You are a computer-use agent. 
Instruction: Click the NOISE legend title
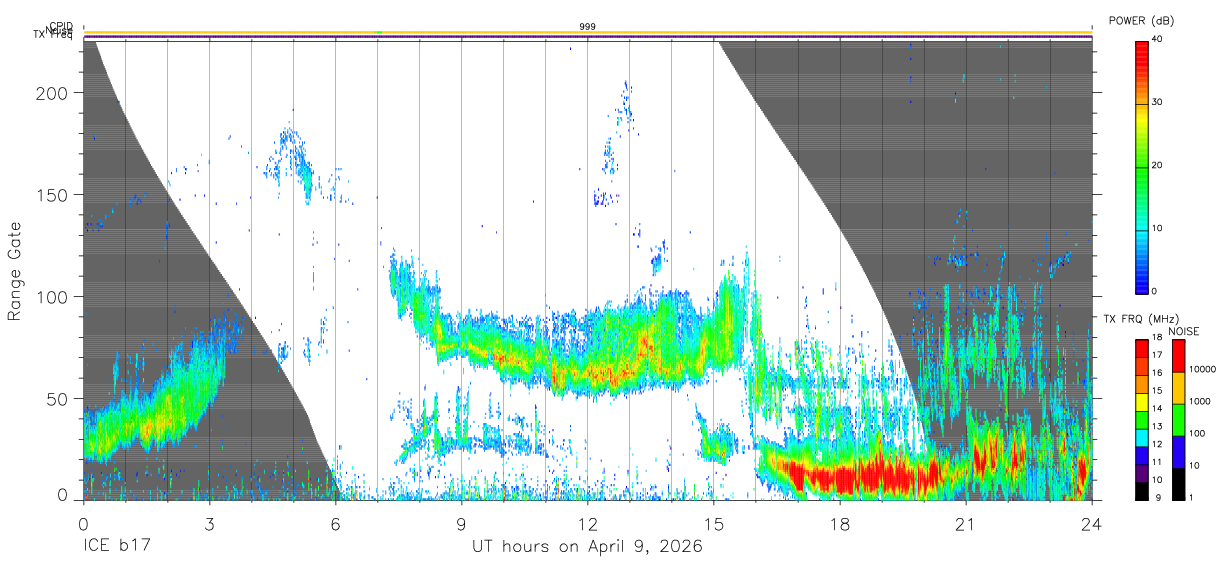tap(1184, 331)
